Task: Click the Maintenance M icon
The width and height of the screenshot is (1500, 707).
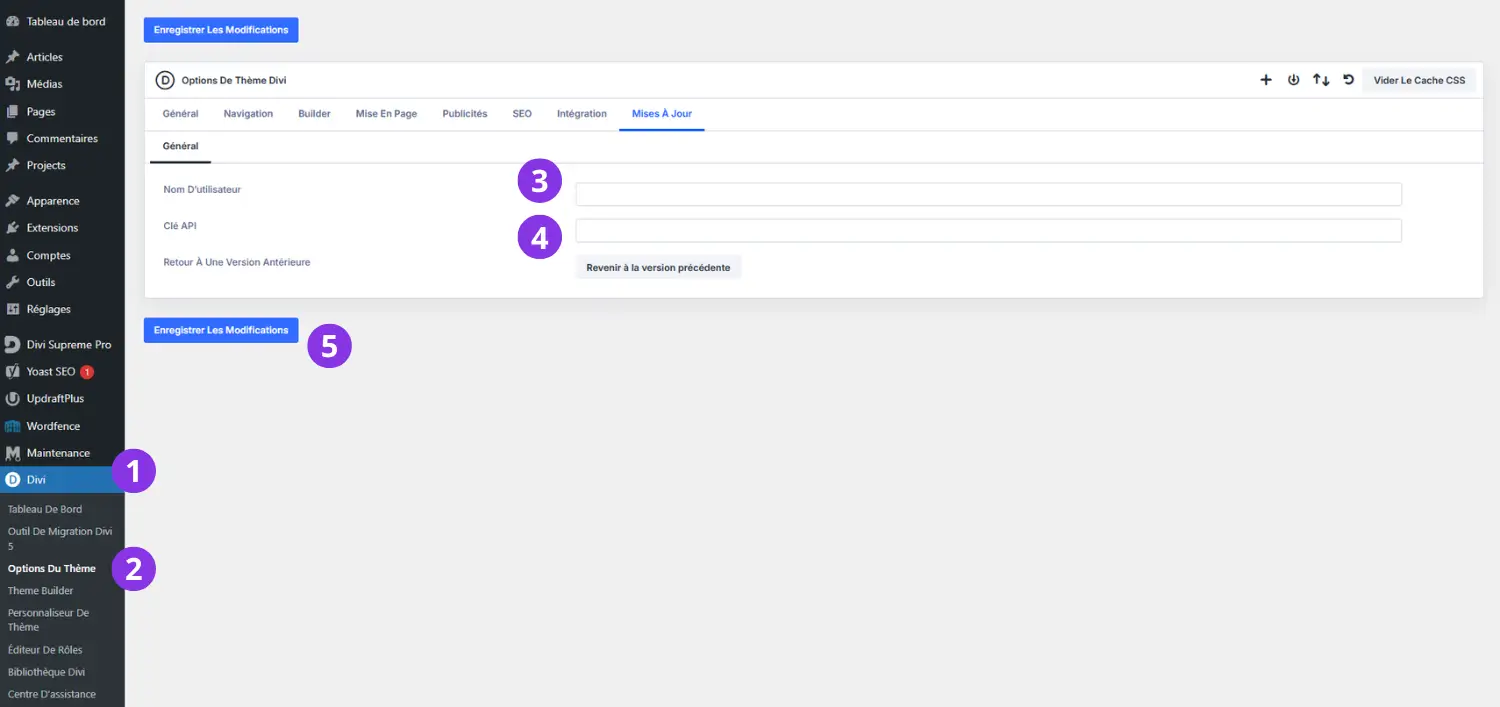Action: tap(13, 453)
